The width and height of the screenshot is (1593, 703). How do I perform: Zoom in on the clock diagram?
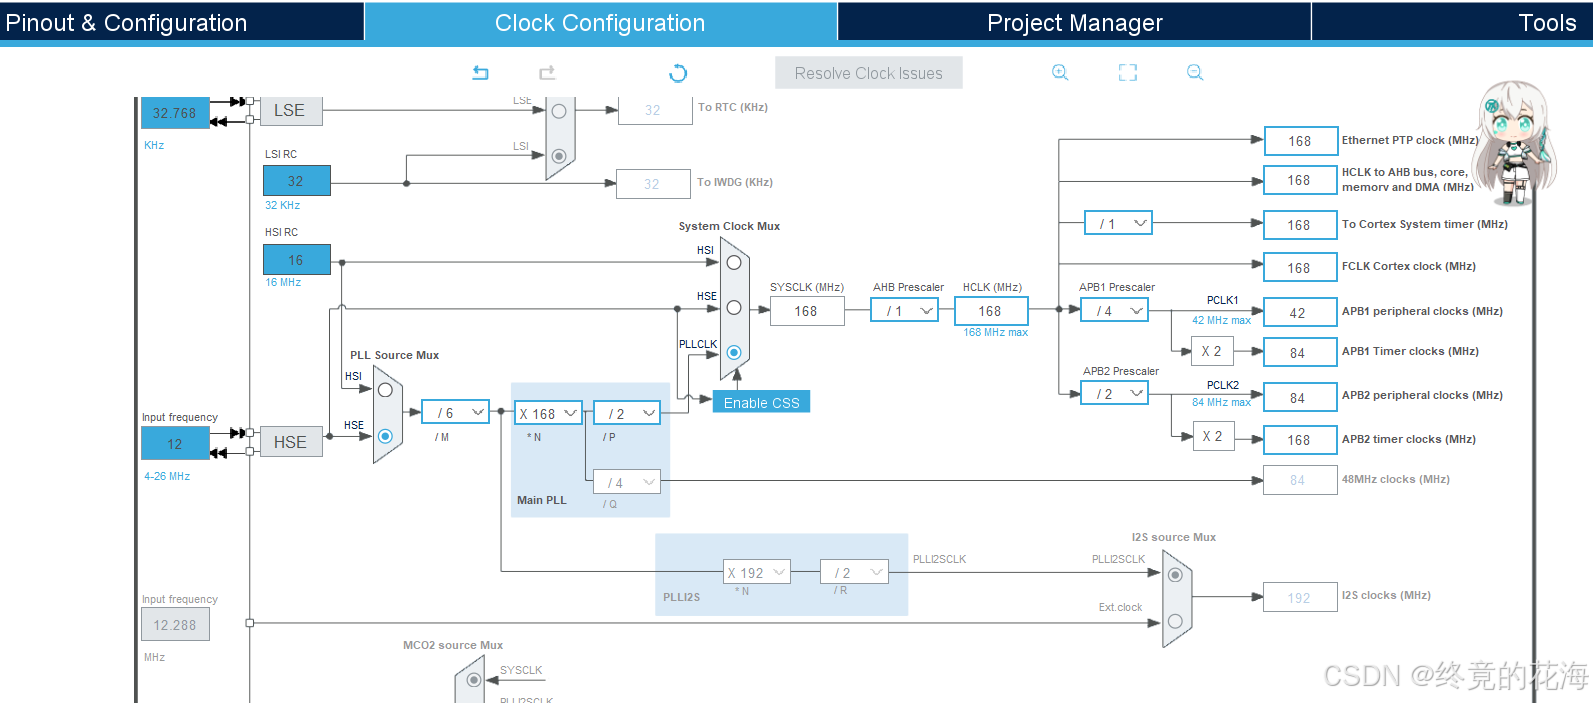(x=1060, y=72)
